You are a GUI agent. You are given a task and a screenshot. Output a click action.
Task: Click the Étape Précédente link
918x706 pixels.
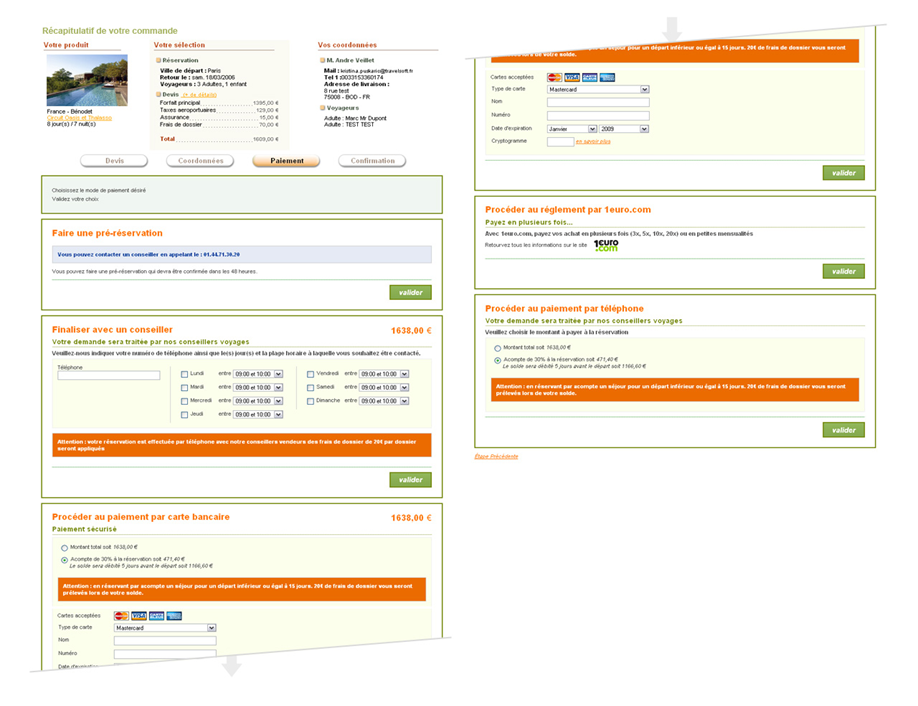click(x=496, y=456)
